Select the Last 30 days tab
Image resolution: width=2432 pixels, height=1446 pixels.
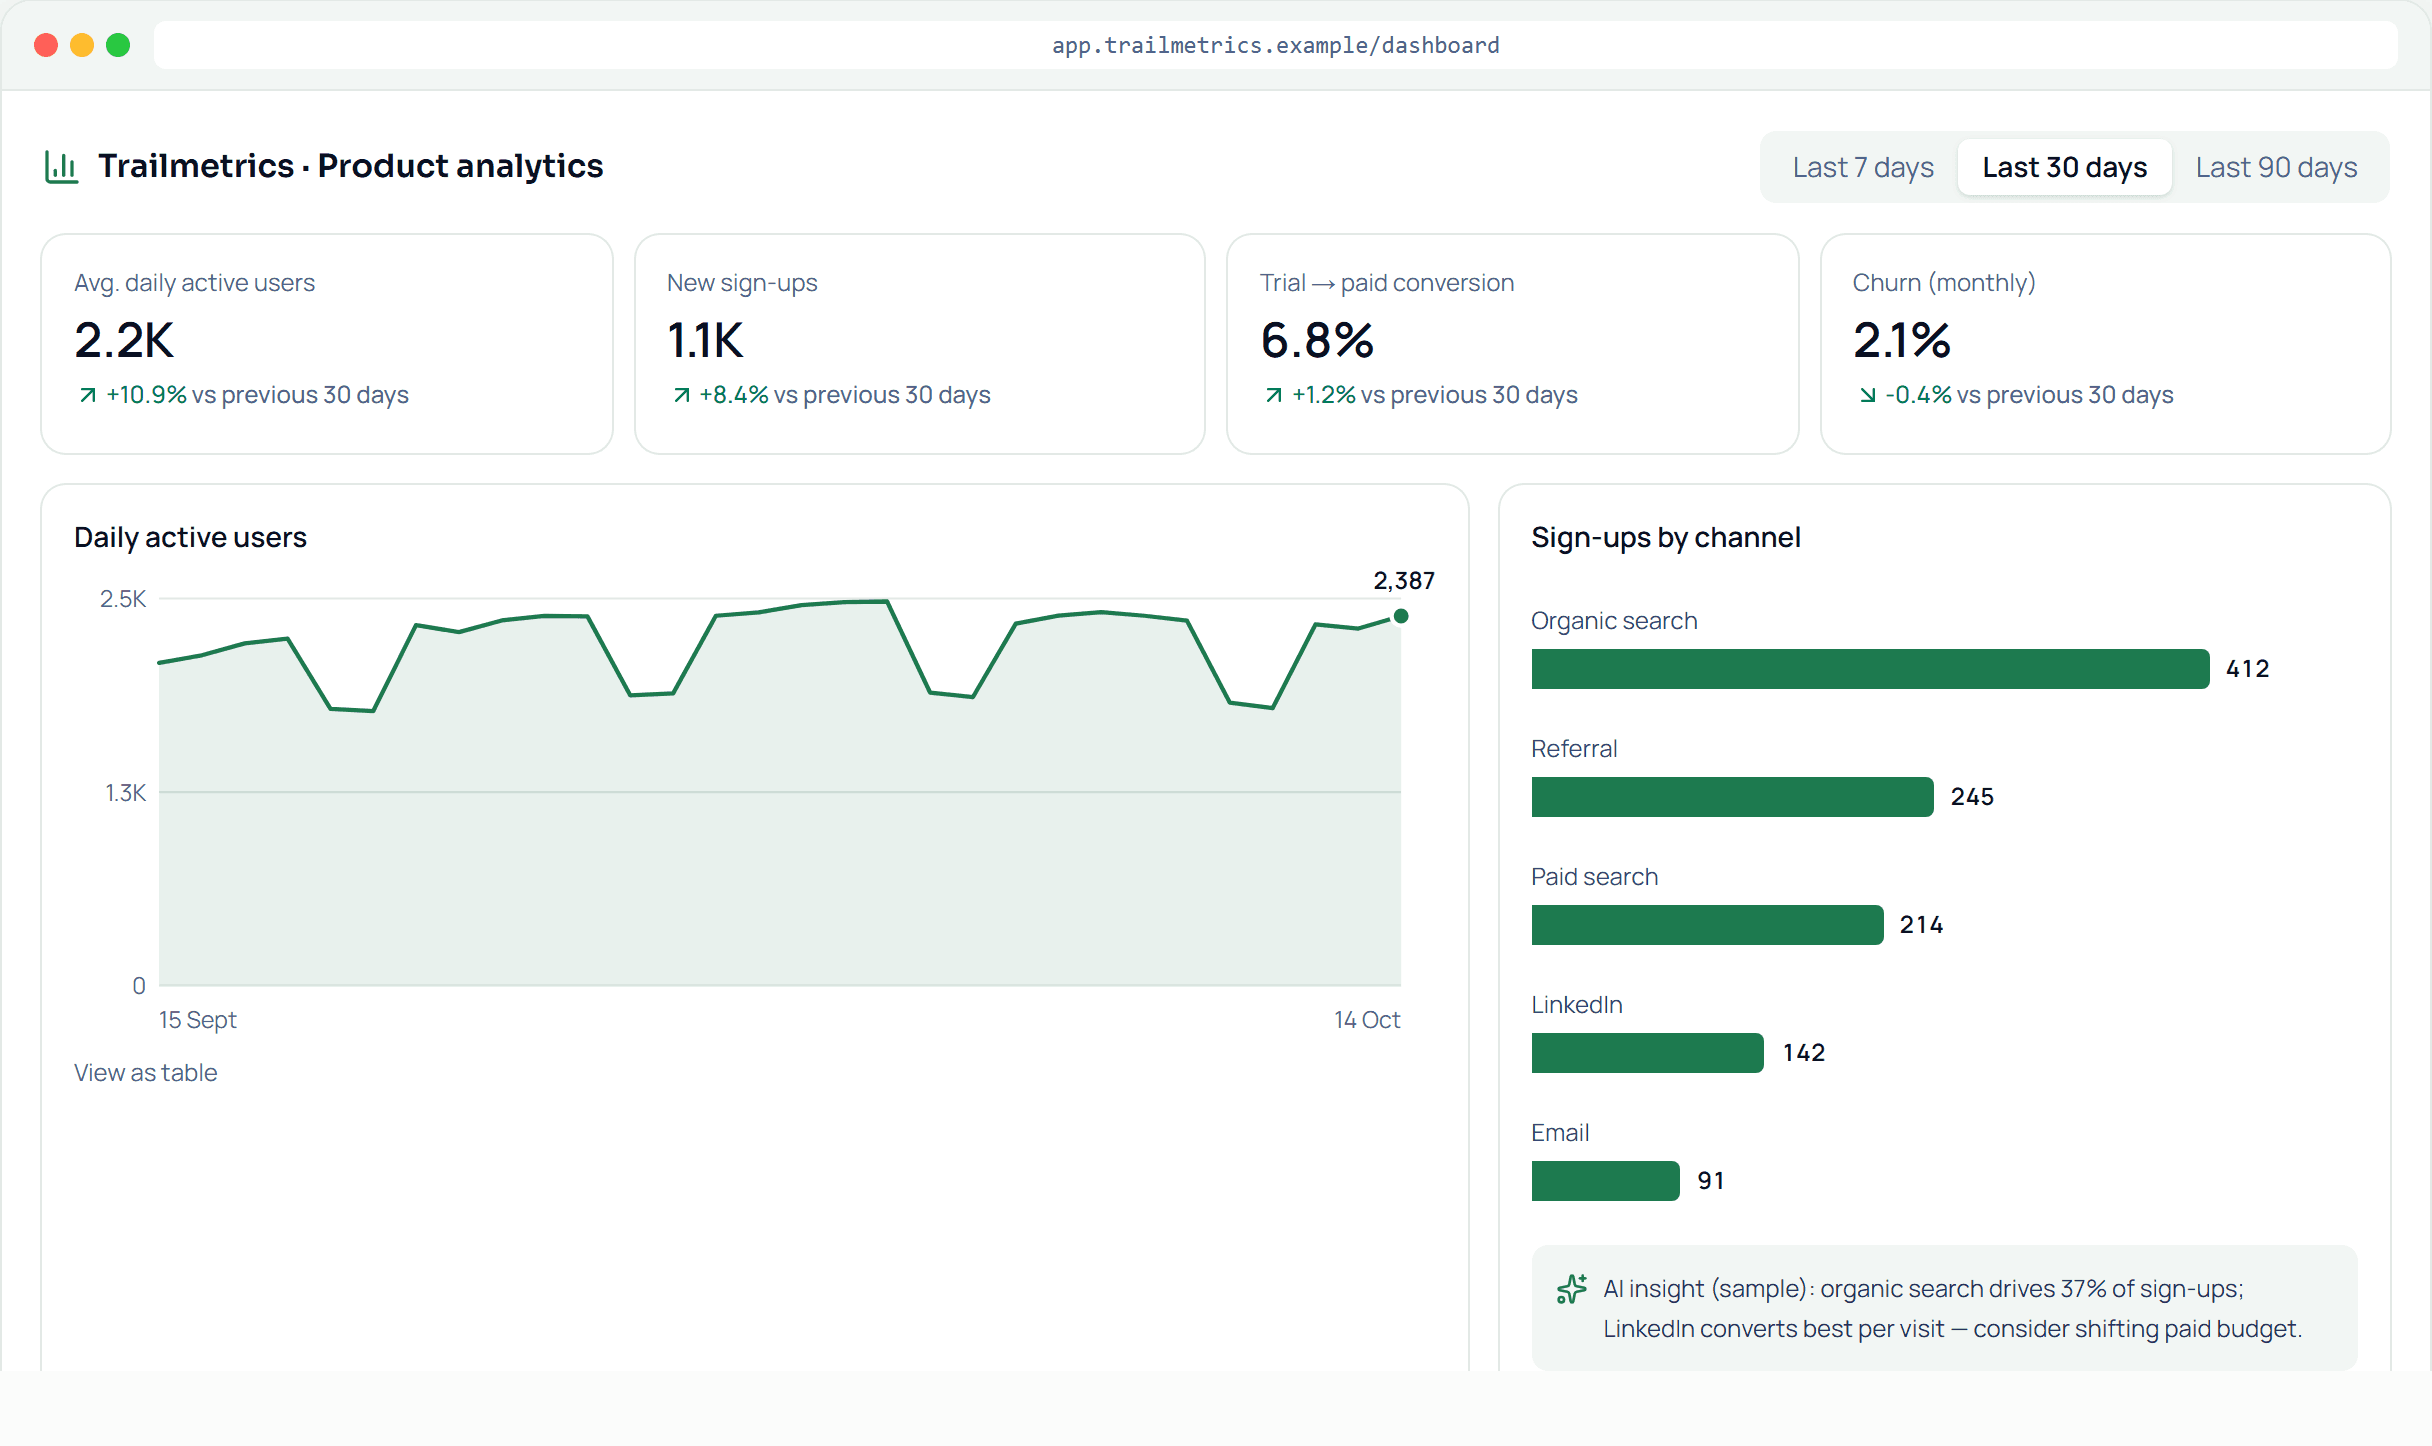[x=2064, y=167]
